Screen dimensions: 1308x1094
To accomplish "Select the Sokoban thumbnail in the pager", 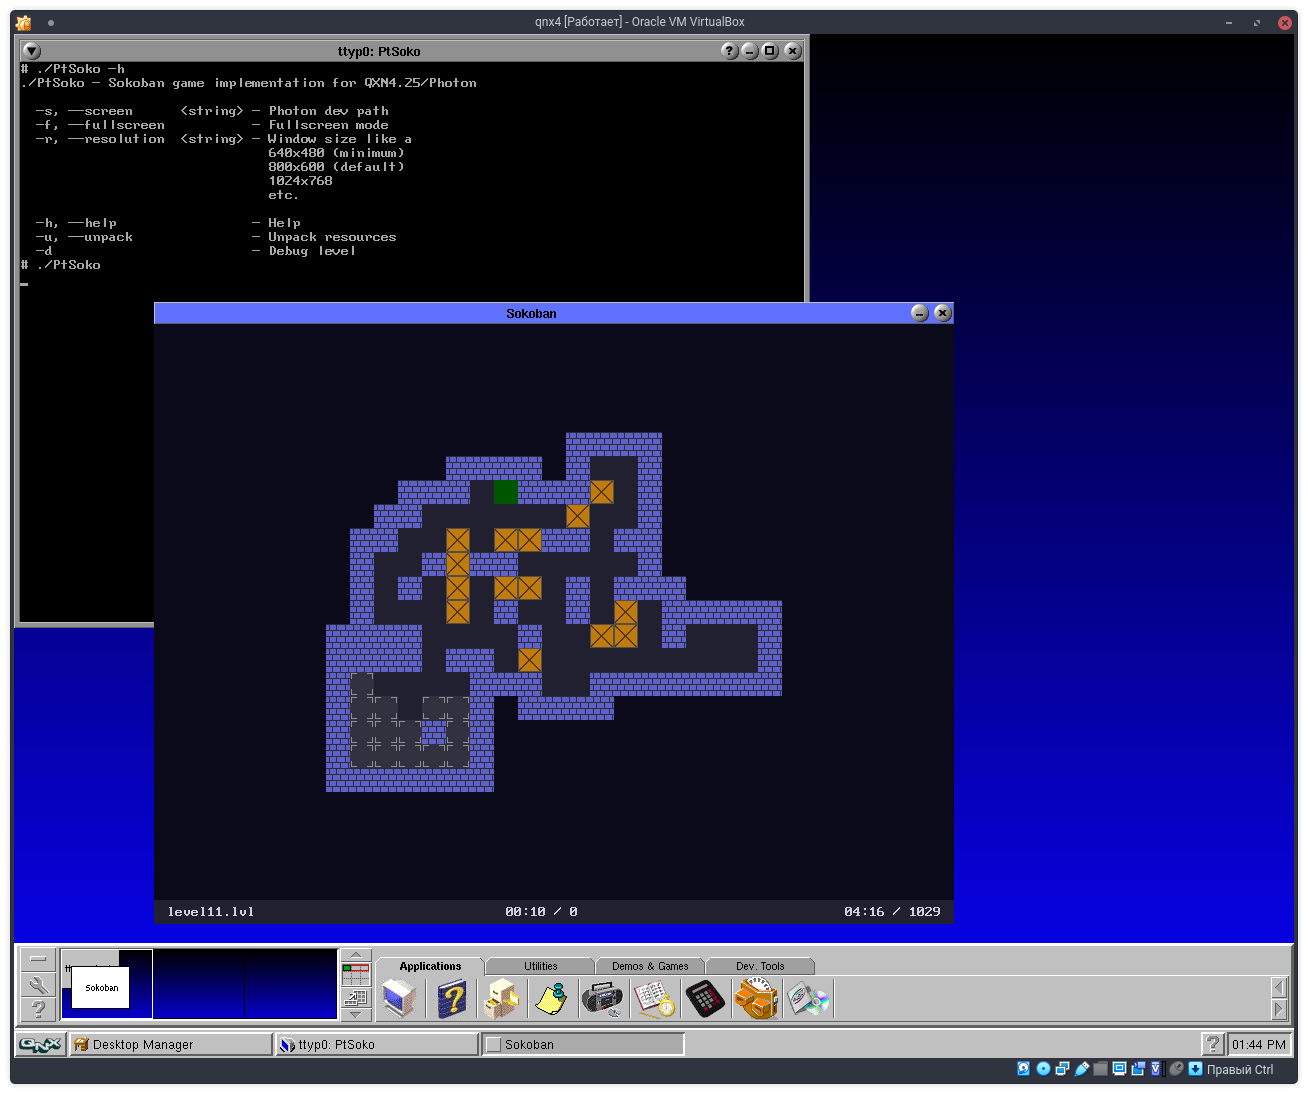I will (101, 987).
